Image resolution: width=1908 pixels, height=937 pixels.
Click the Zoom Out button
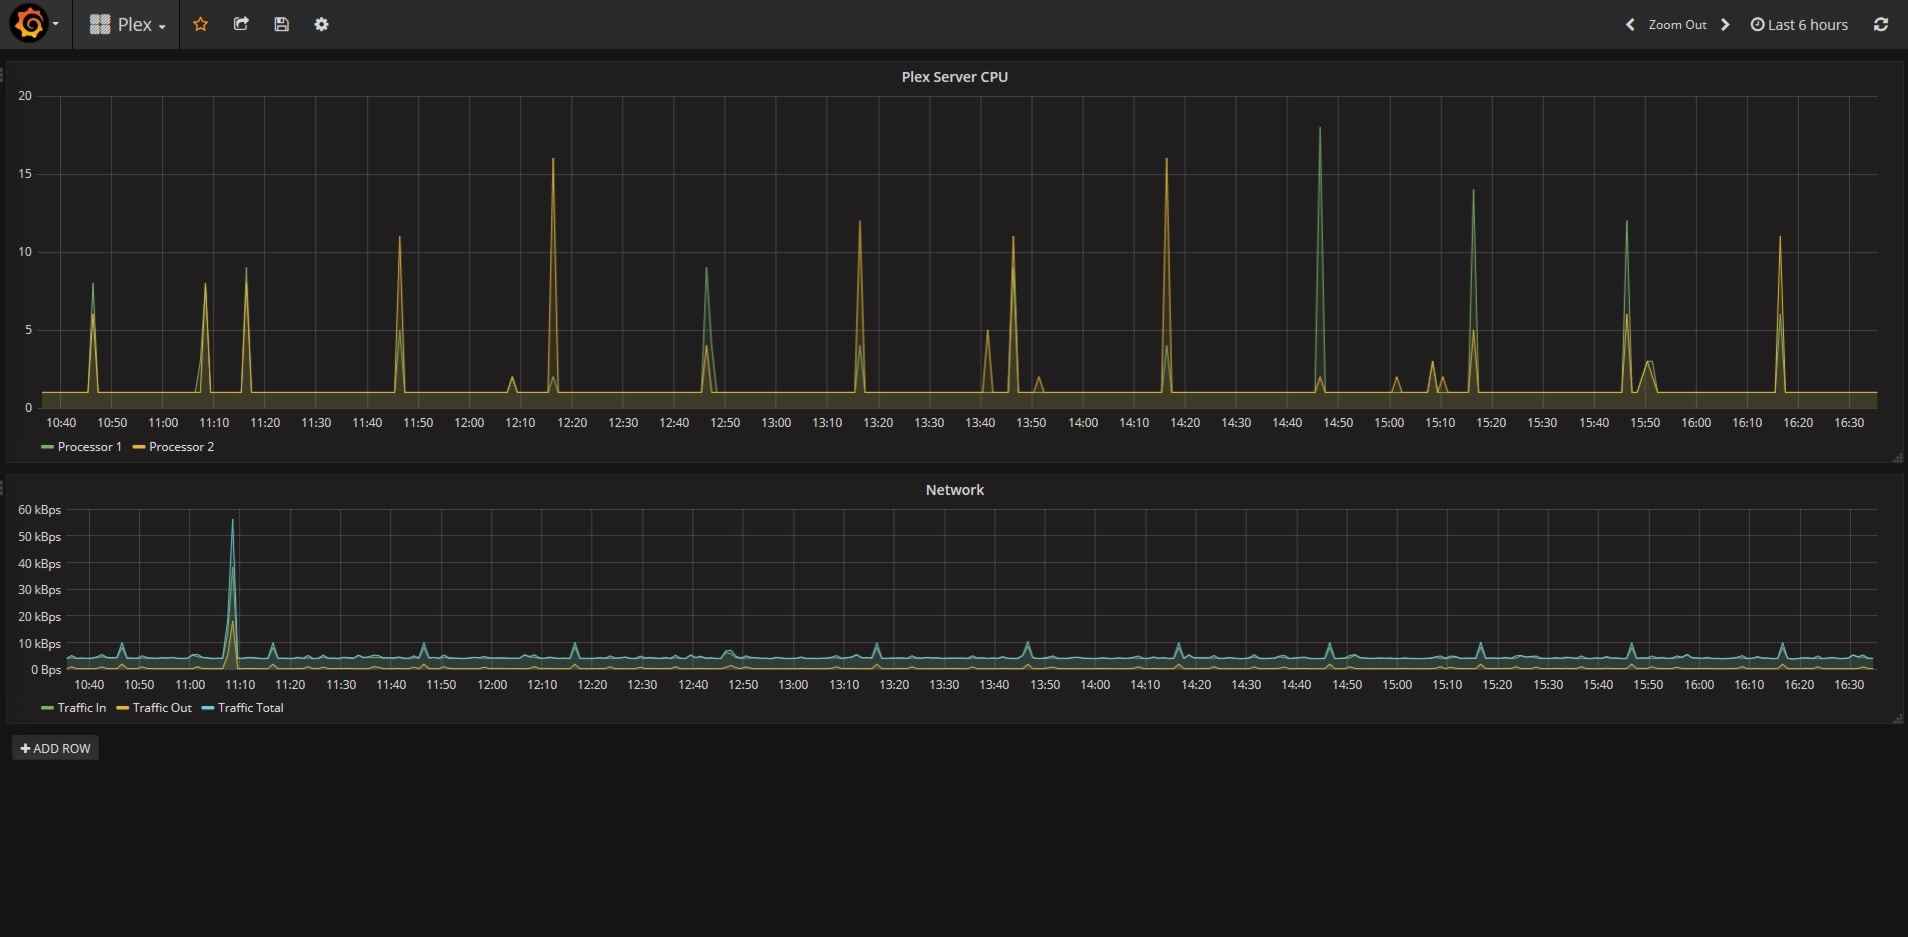point(1677,24)
